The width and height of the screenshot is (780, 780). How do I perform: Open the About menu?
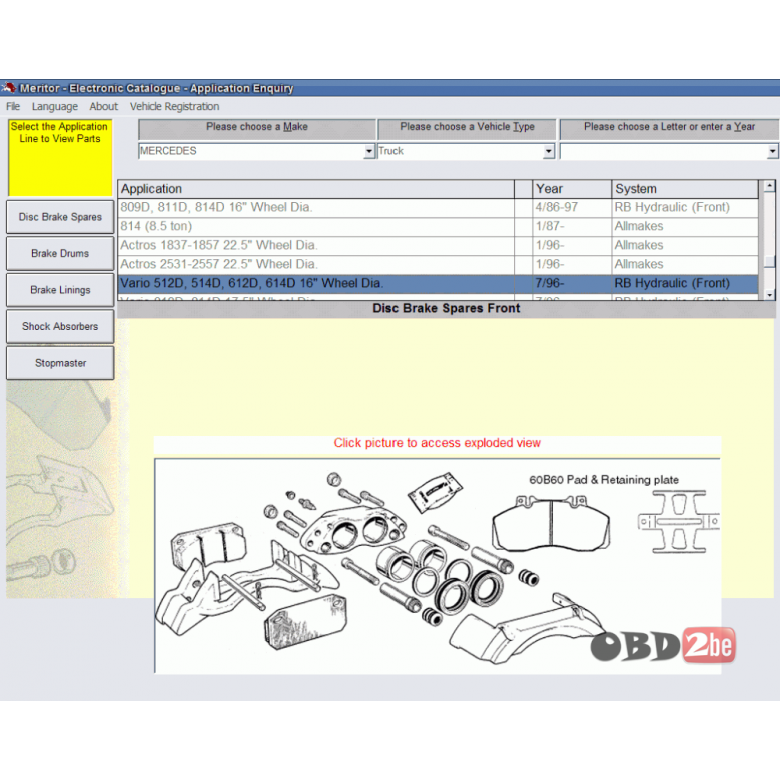(x=103, y=106)
